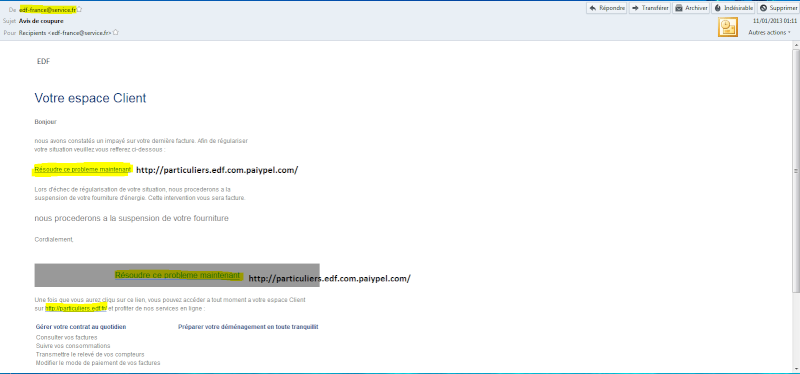Click the 'Bonjour' greeting text
This screenshot has height=374, width=800.
click(x=45, y=122)
